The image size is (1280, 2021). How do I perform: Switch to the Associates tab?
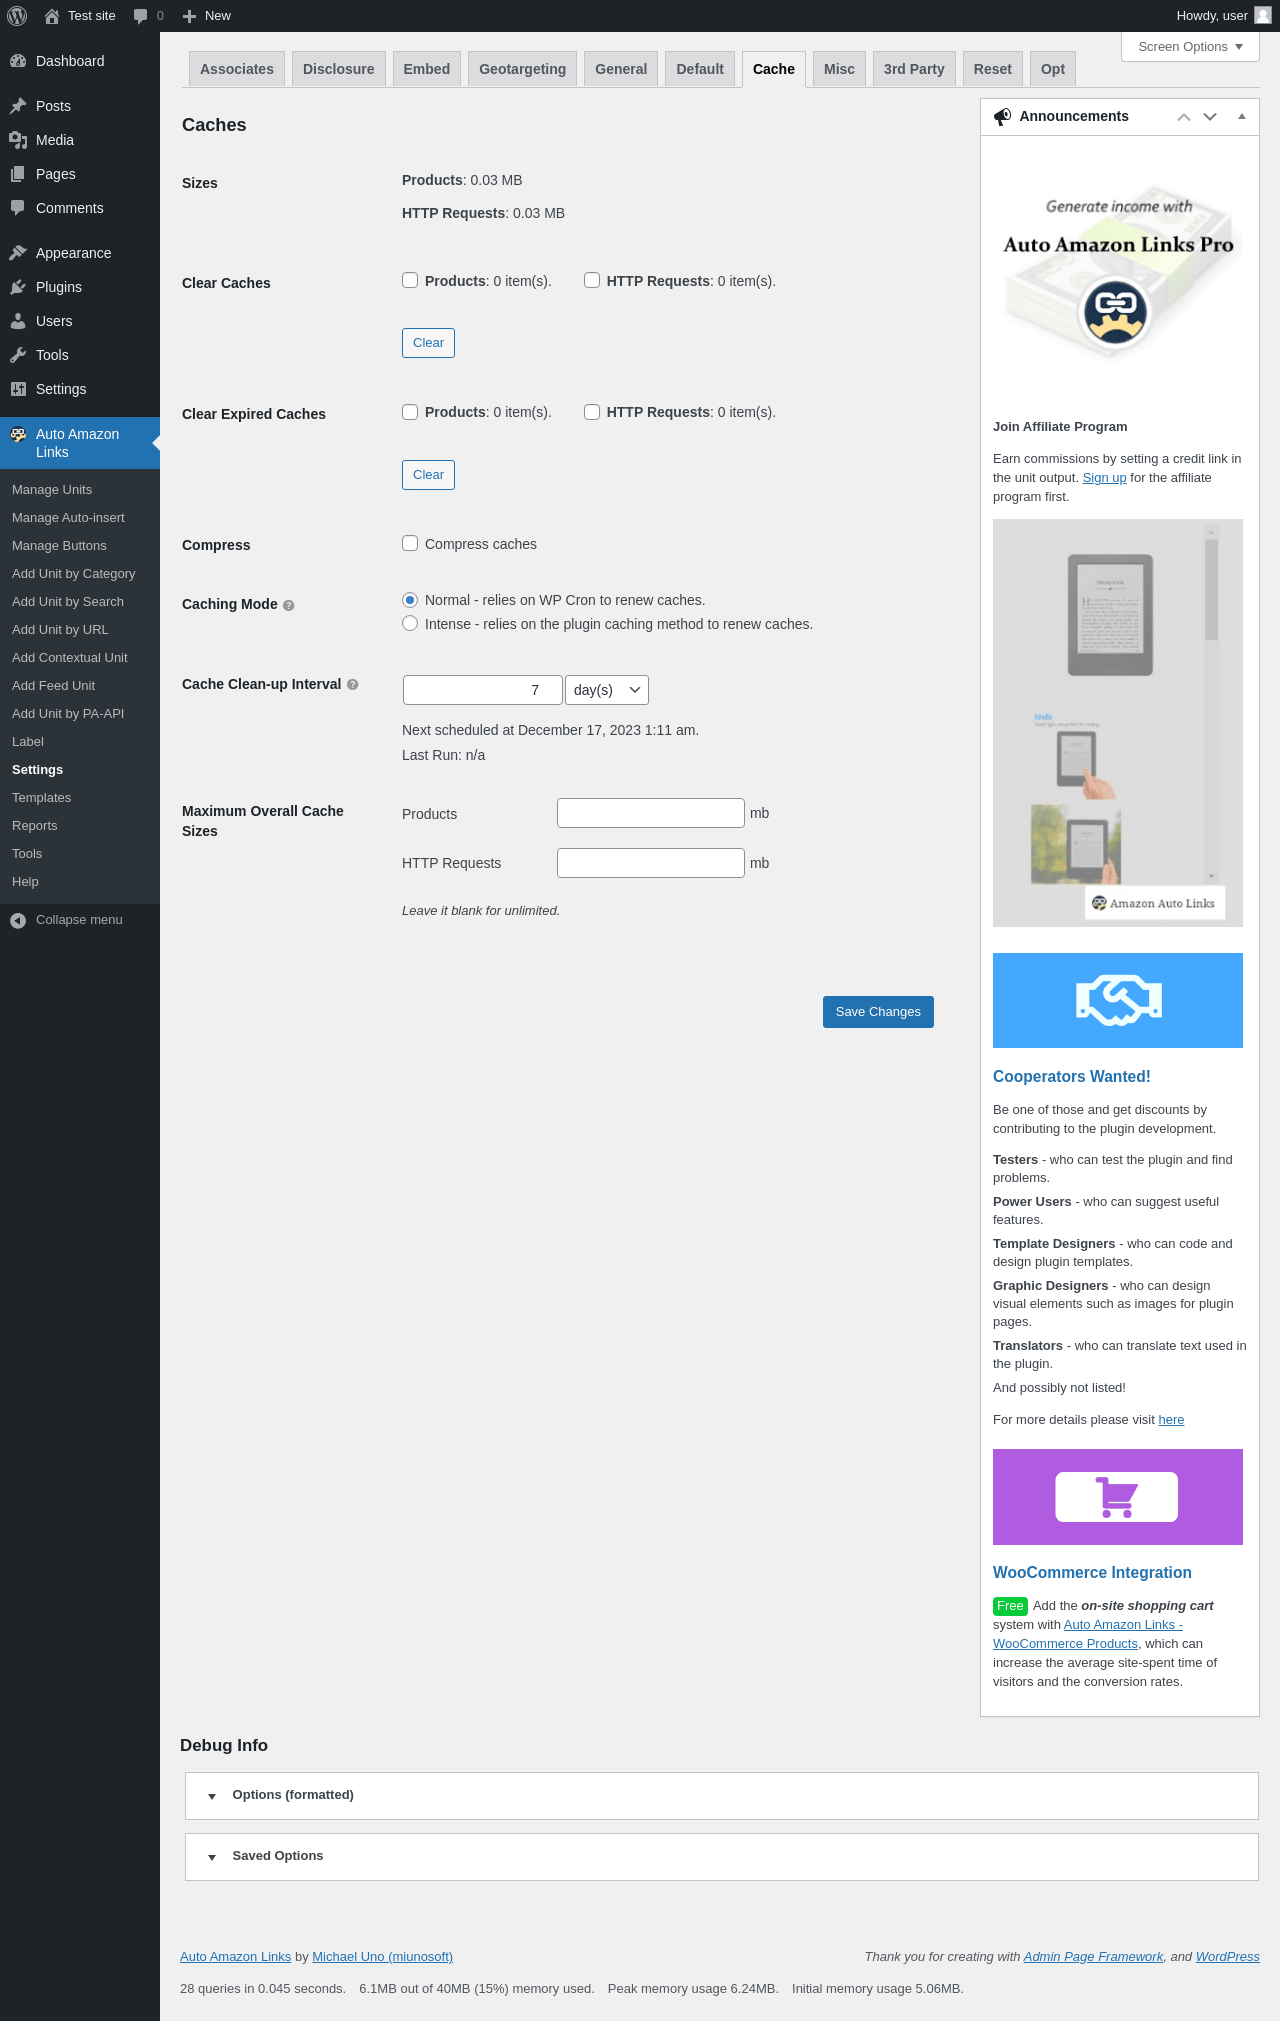(237, 69)
